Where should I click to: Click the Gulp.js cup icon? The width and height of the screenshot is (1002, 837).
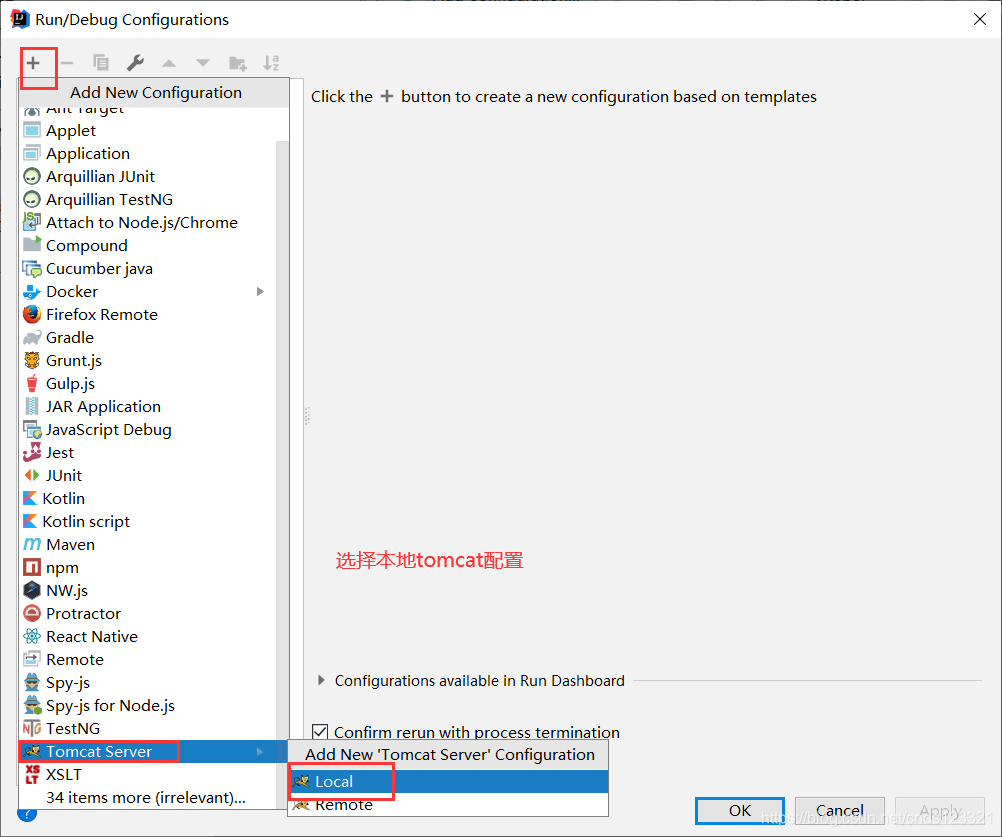(x=32, y=383)
